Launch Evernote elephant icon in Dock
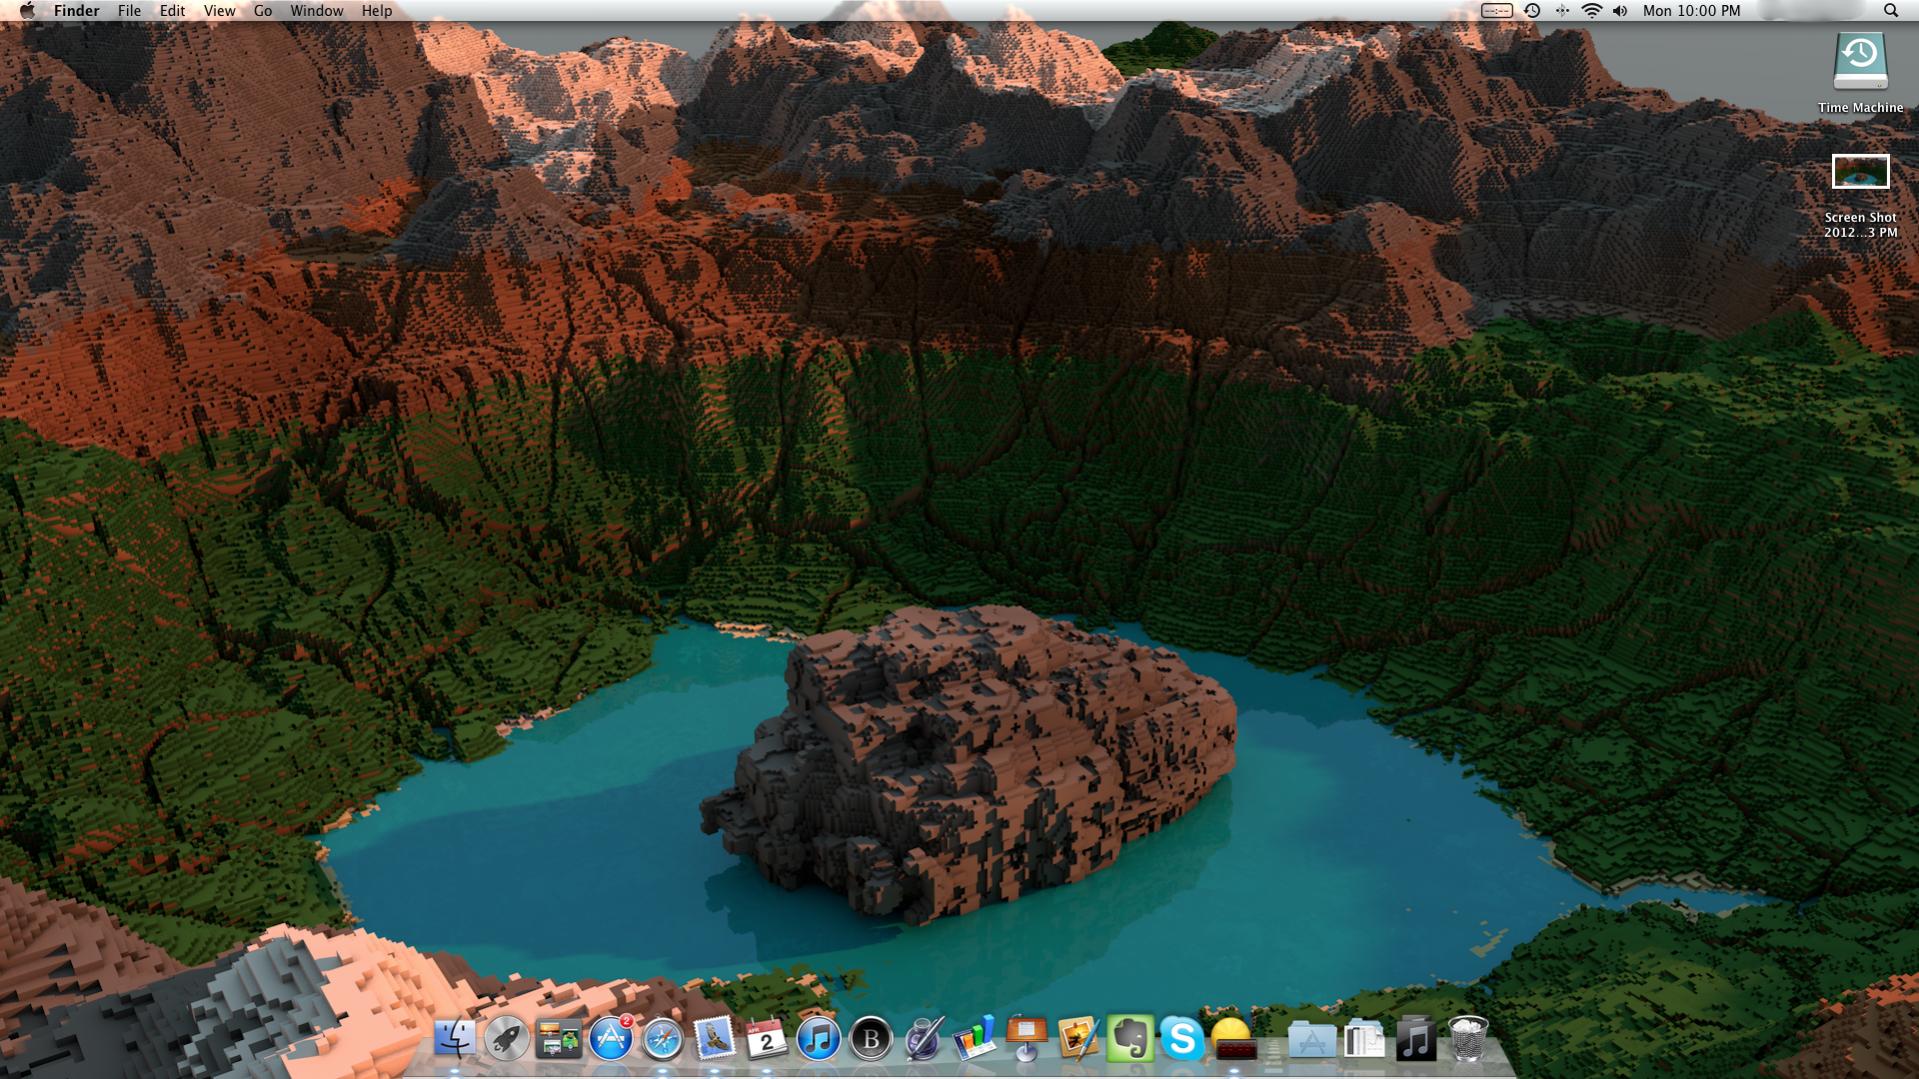The height and width of the screenshot is (1079, 1919). click(1131, 1039)
